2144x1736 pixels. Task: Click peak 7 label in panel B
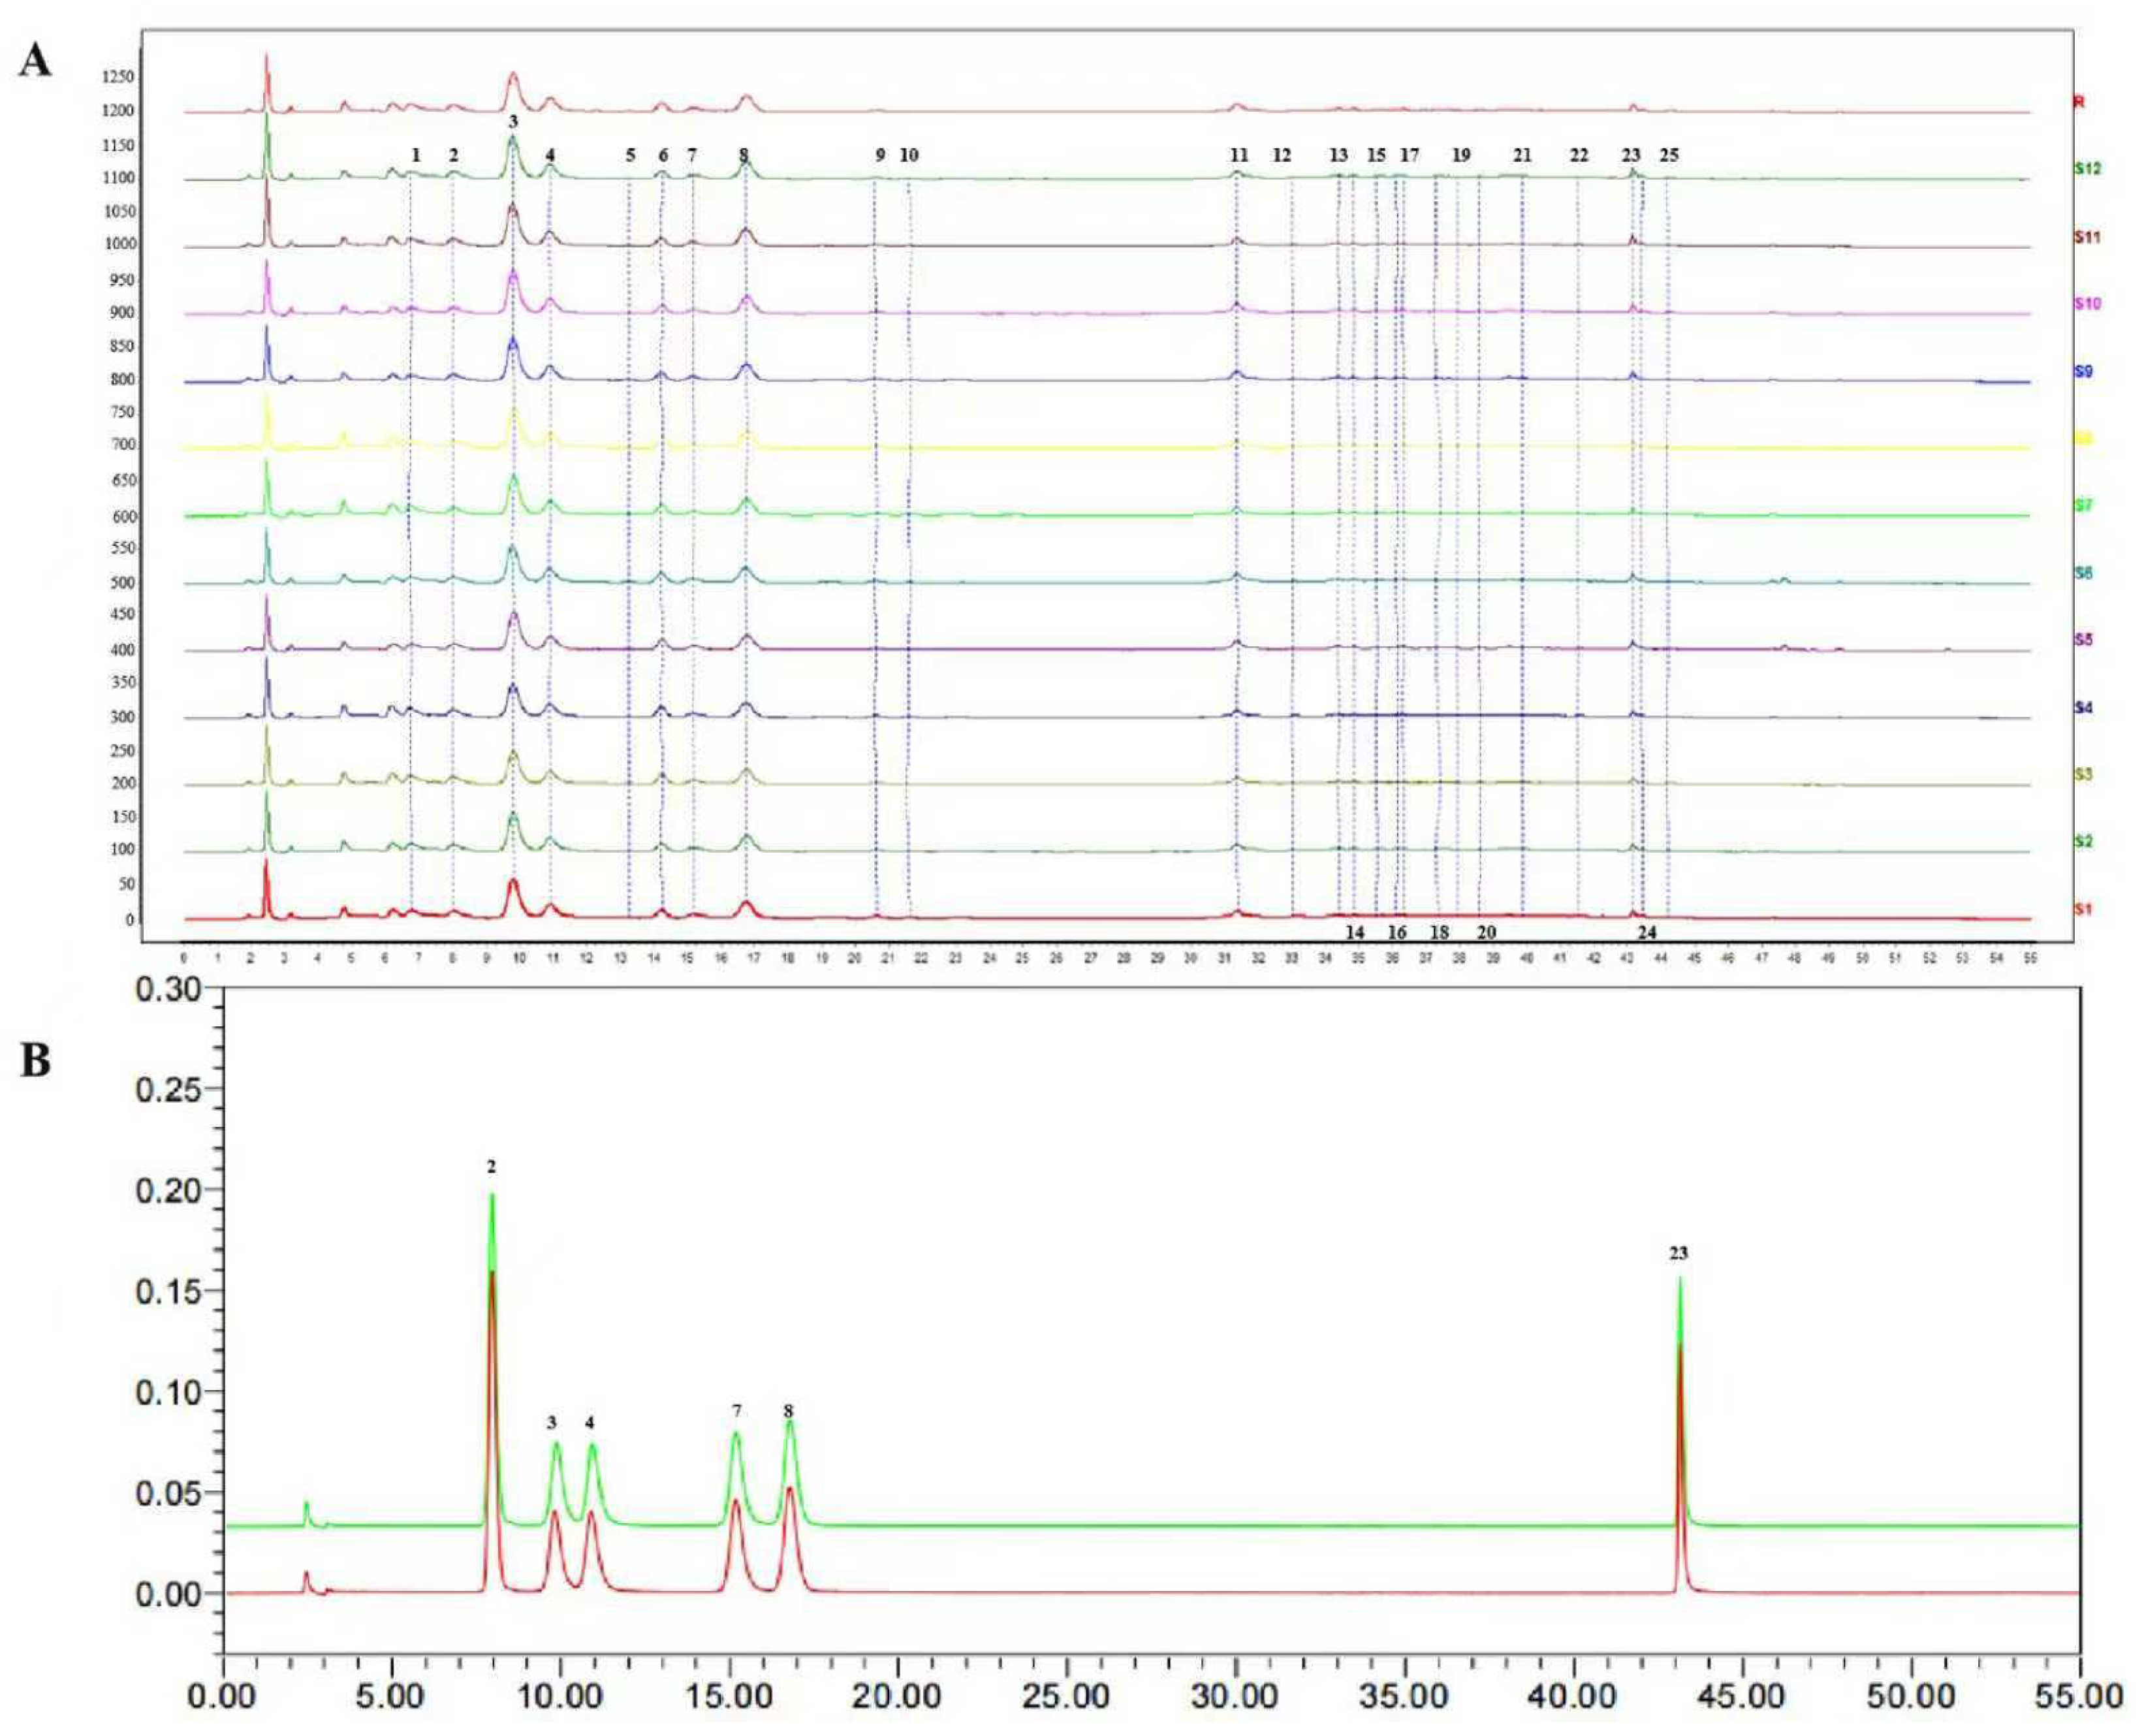click(736, 1411)
